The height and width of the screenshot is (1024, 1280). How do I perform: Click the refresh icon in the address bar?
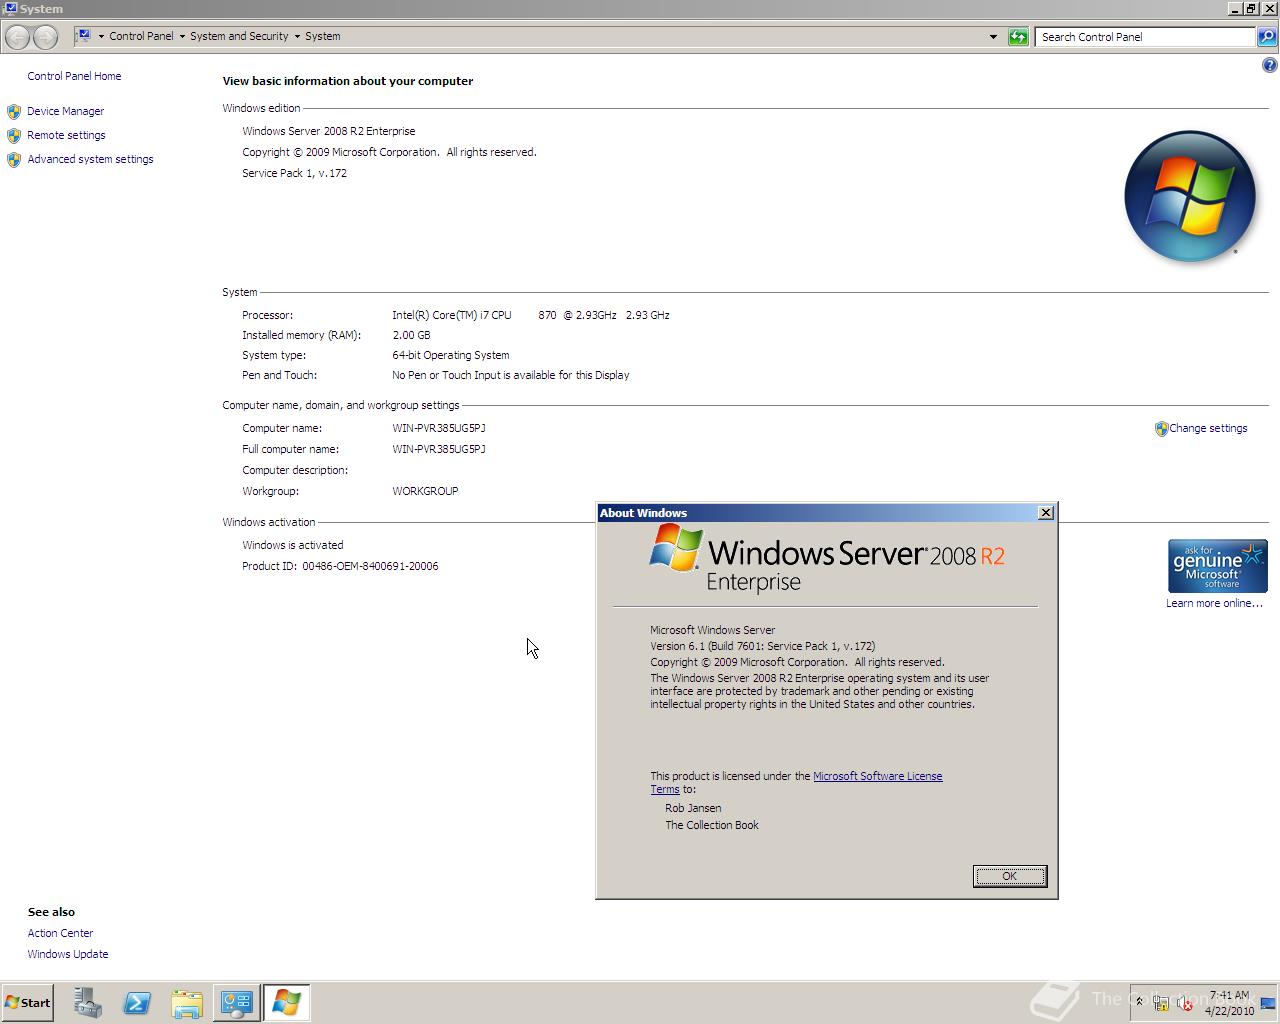pyautogui.click(x=1018, y=37)
